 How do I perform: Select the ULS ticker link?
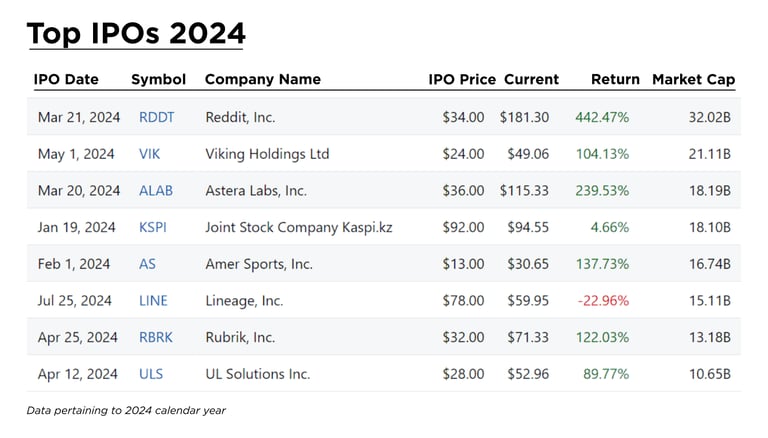coord(151,374)
